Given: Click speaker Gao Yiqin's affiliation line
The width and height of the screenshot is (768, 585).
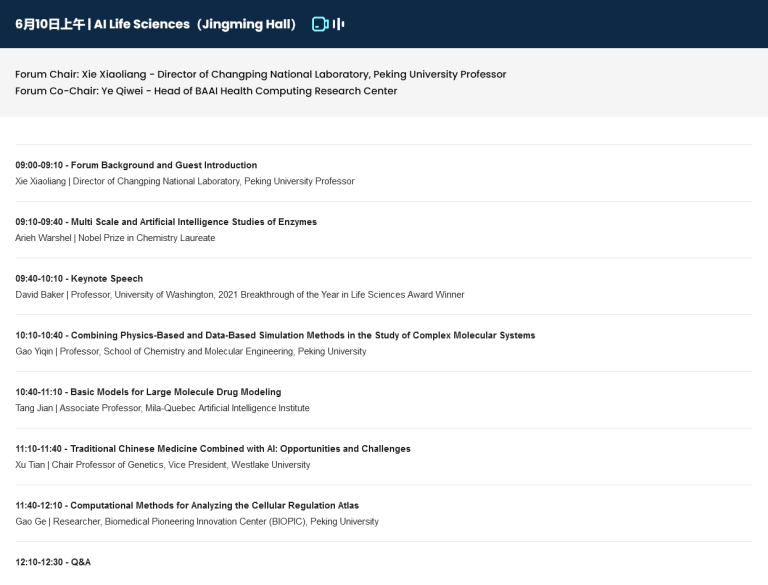Looking at the screenshot, I should (x=191, y=352).
